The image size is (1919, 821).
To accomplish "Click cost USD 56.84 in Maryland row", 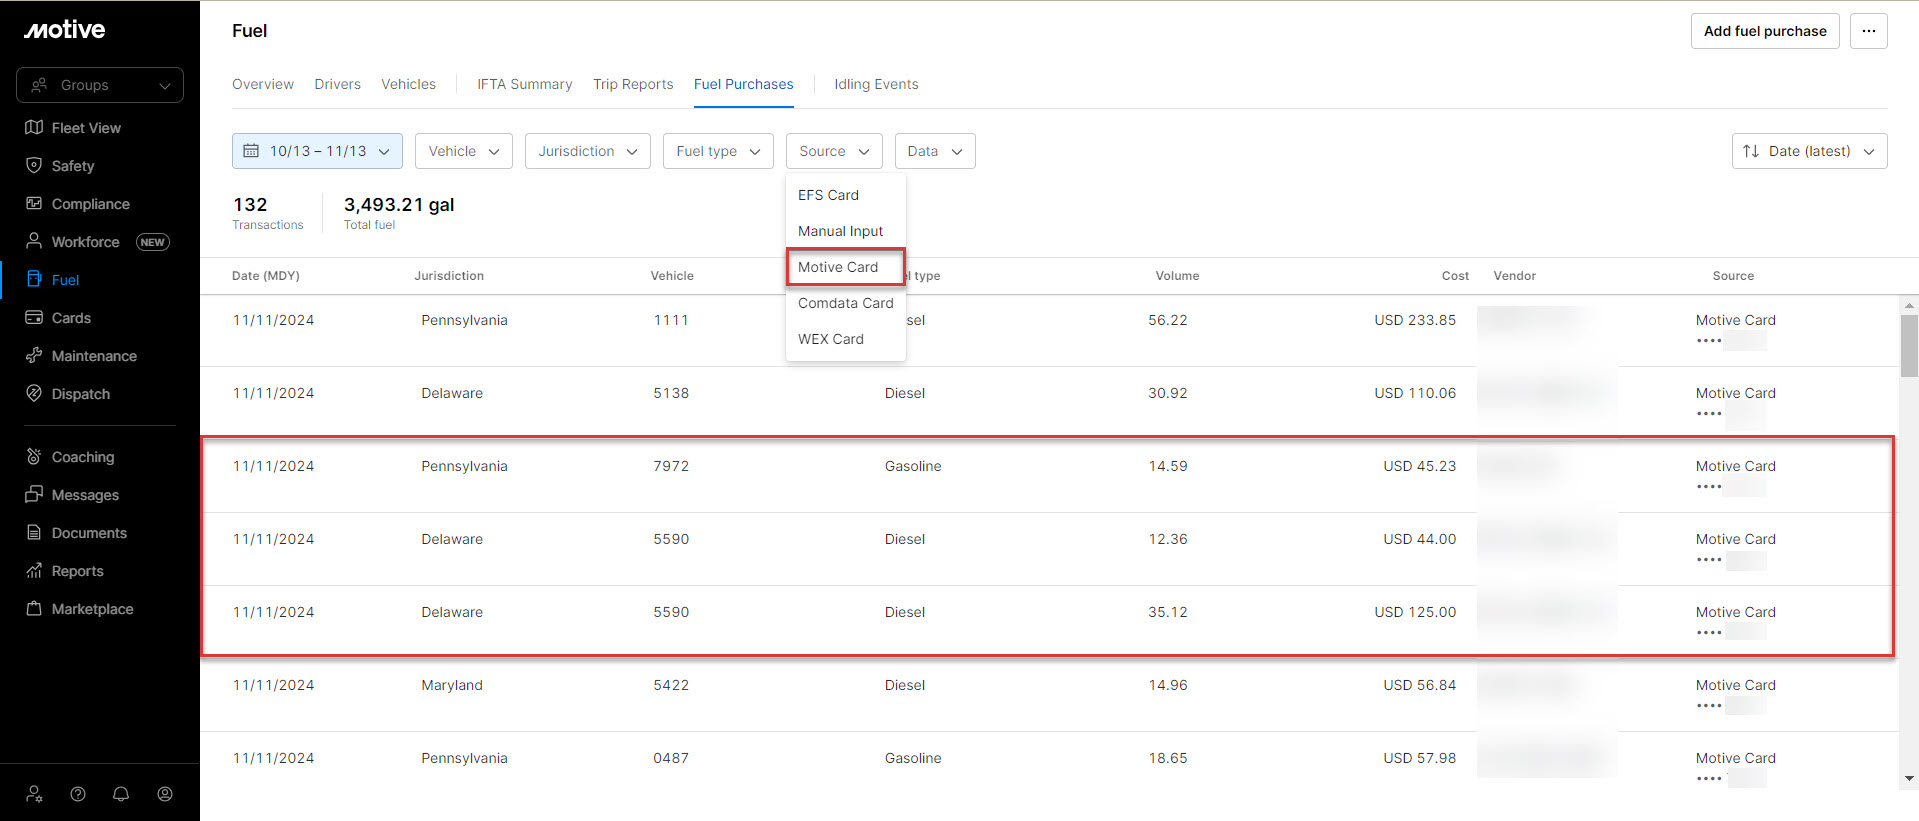I will (x=1420, y=685).
